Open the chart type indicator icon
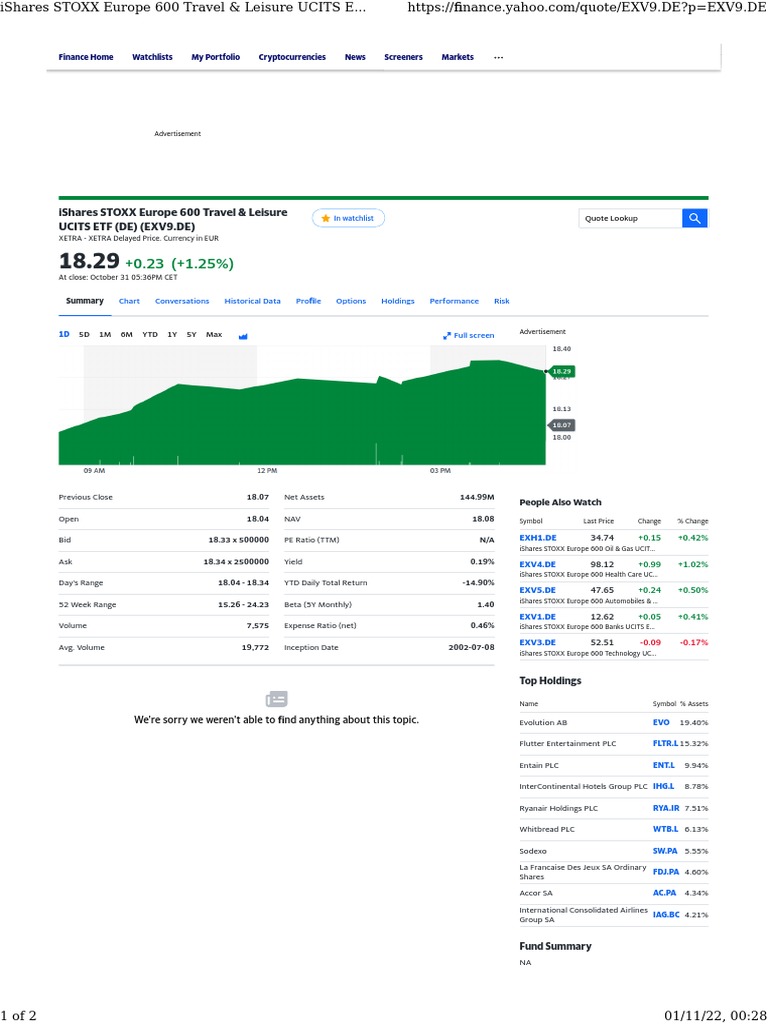768x1024 pixels. pos(243,336)
